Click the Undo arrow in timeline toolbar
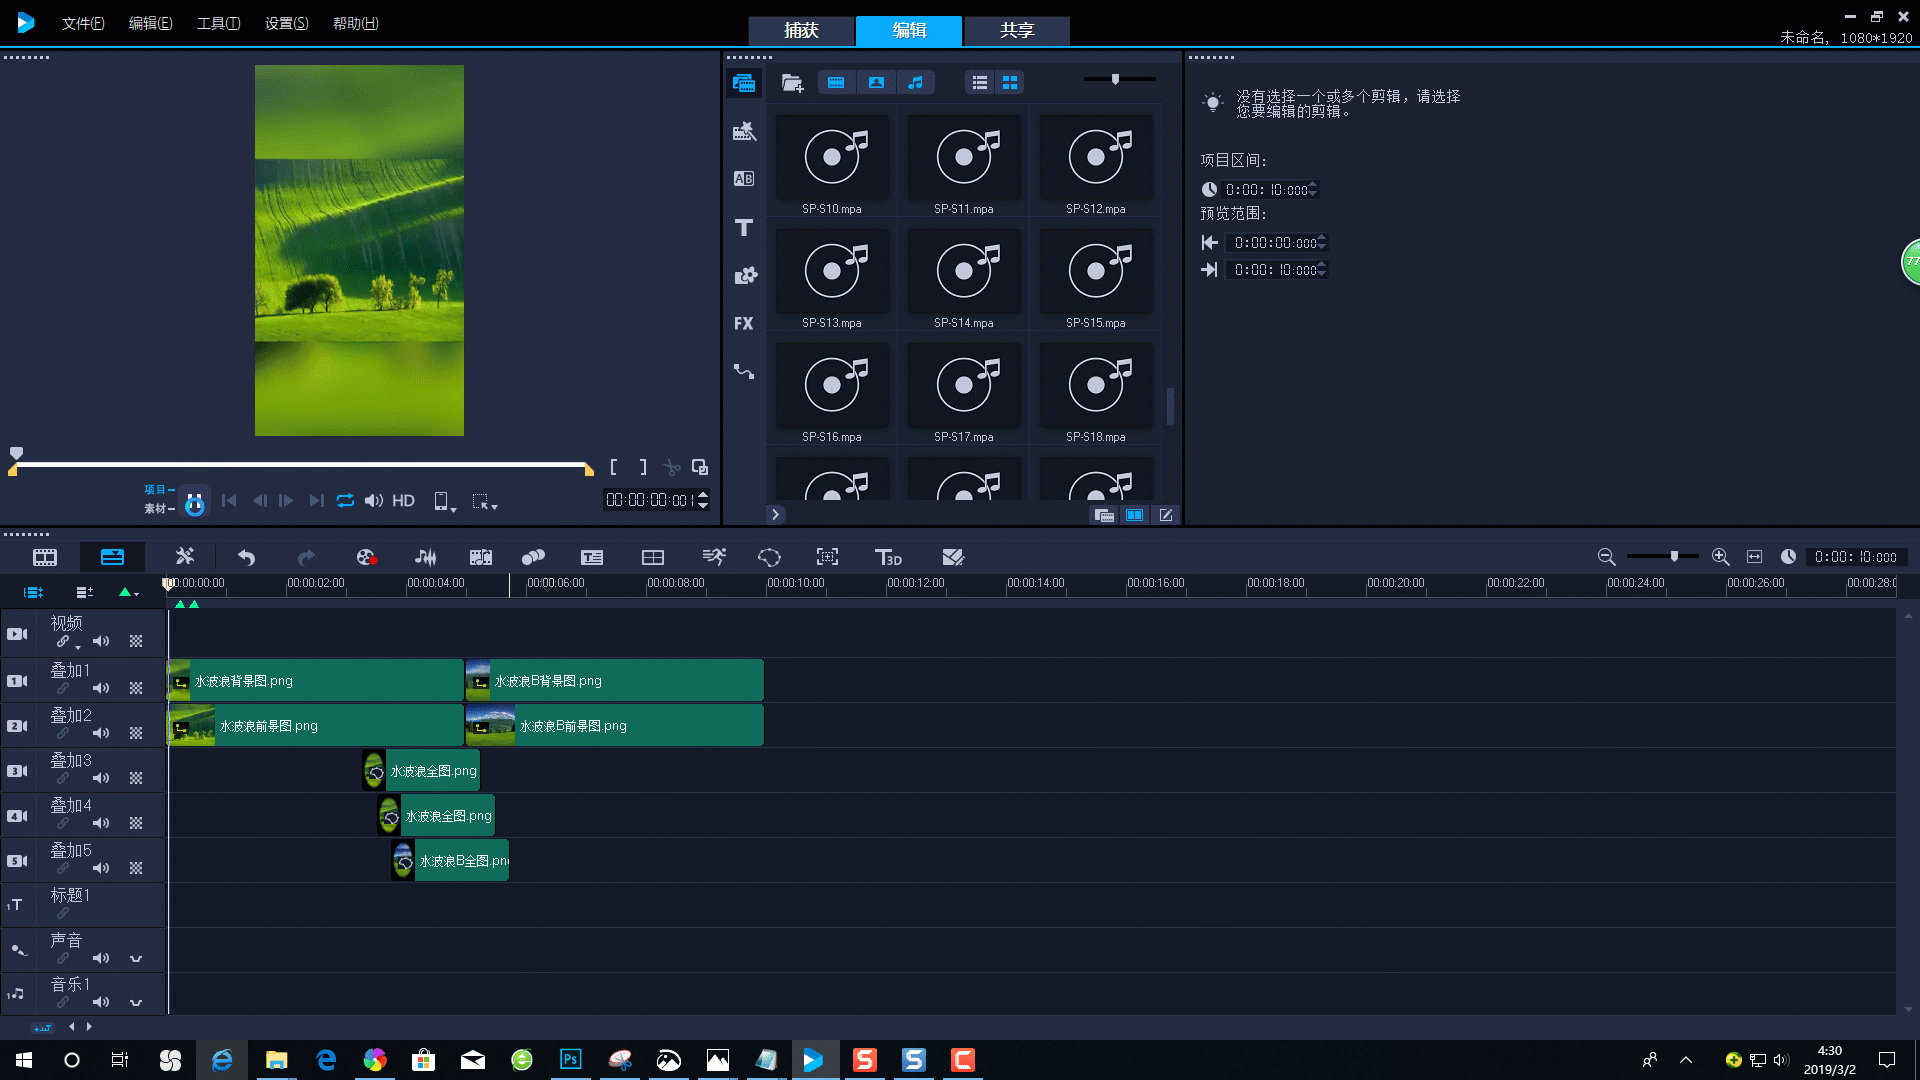The width and height of the screenshot is (1920, 1080). coord(246,557)
